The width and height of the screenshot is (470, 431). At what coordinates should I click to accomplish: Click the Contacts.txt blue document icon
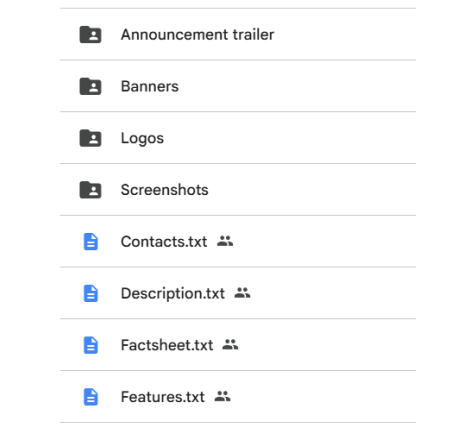(90, 242)
